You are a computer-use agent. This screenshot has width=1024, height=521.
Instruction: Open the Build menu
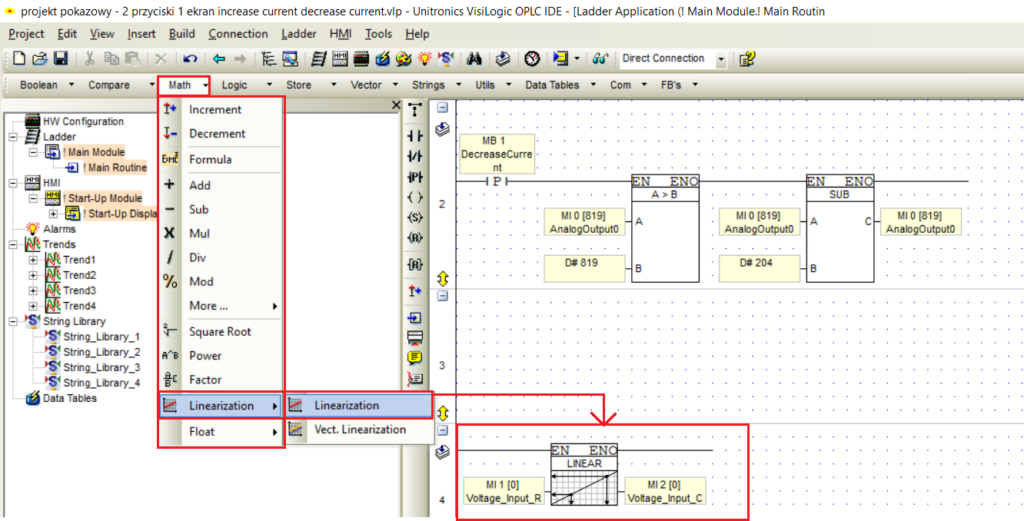click(182, 34)
